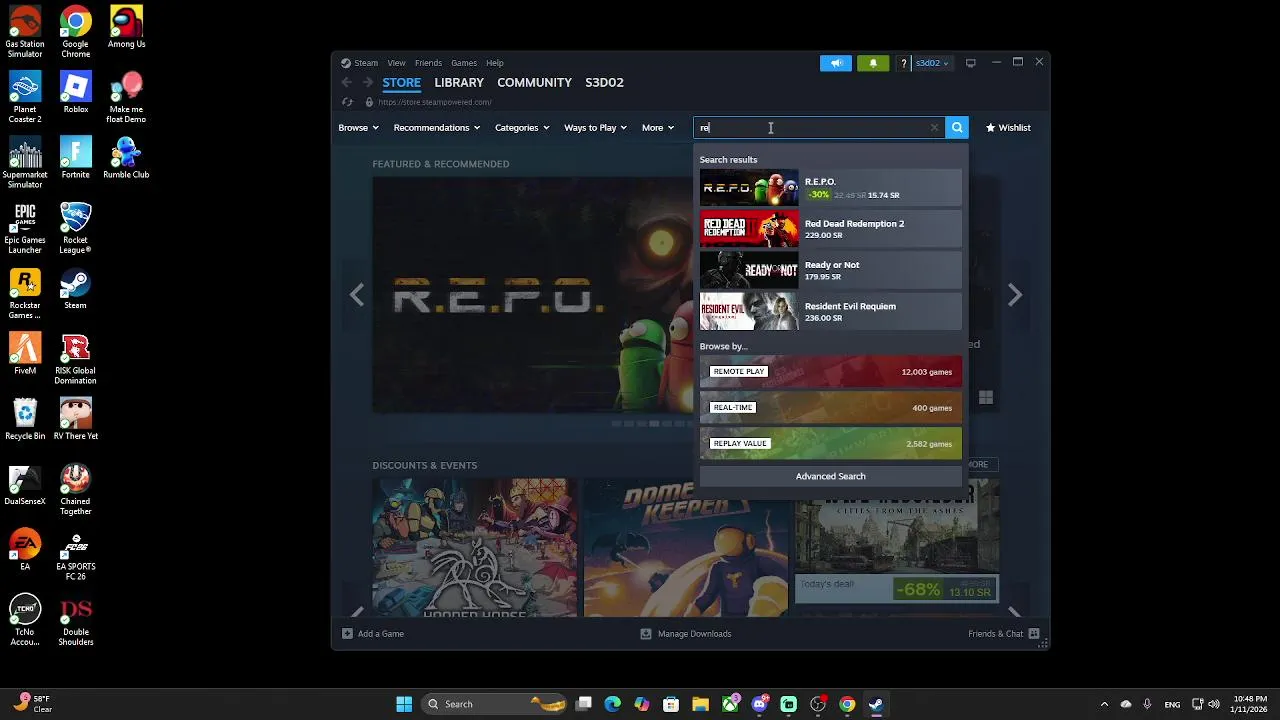Open the Wishlist star link
This screenshot has width=1280, height=720.
tap(1008, 128)
